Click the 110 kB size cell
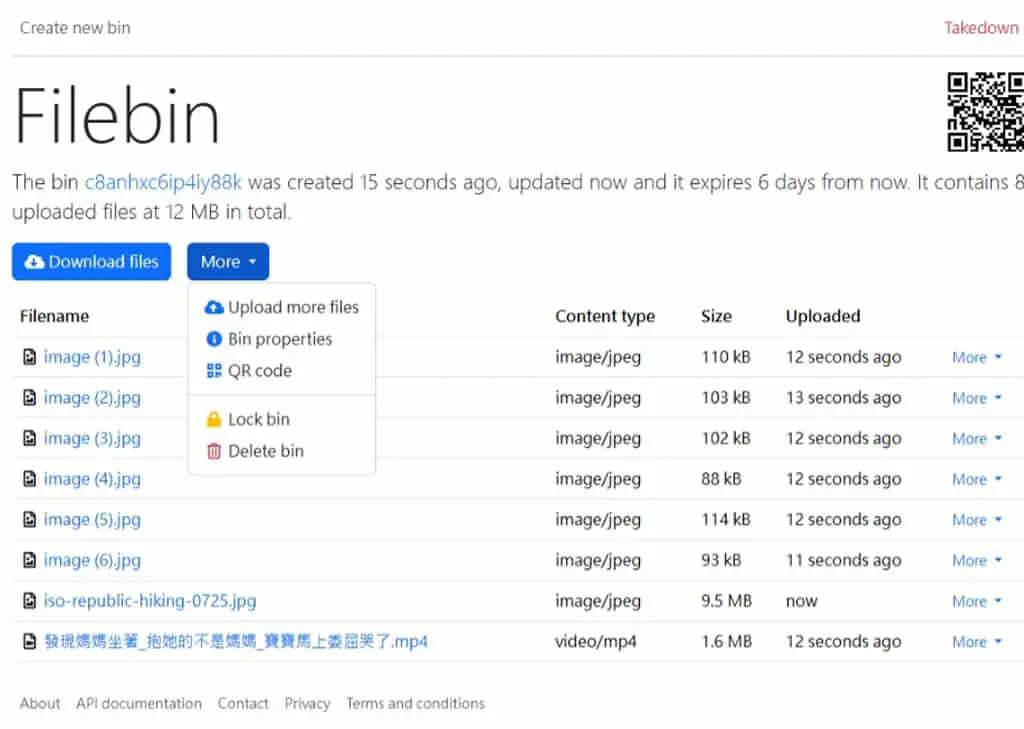 726,357
